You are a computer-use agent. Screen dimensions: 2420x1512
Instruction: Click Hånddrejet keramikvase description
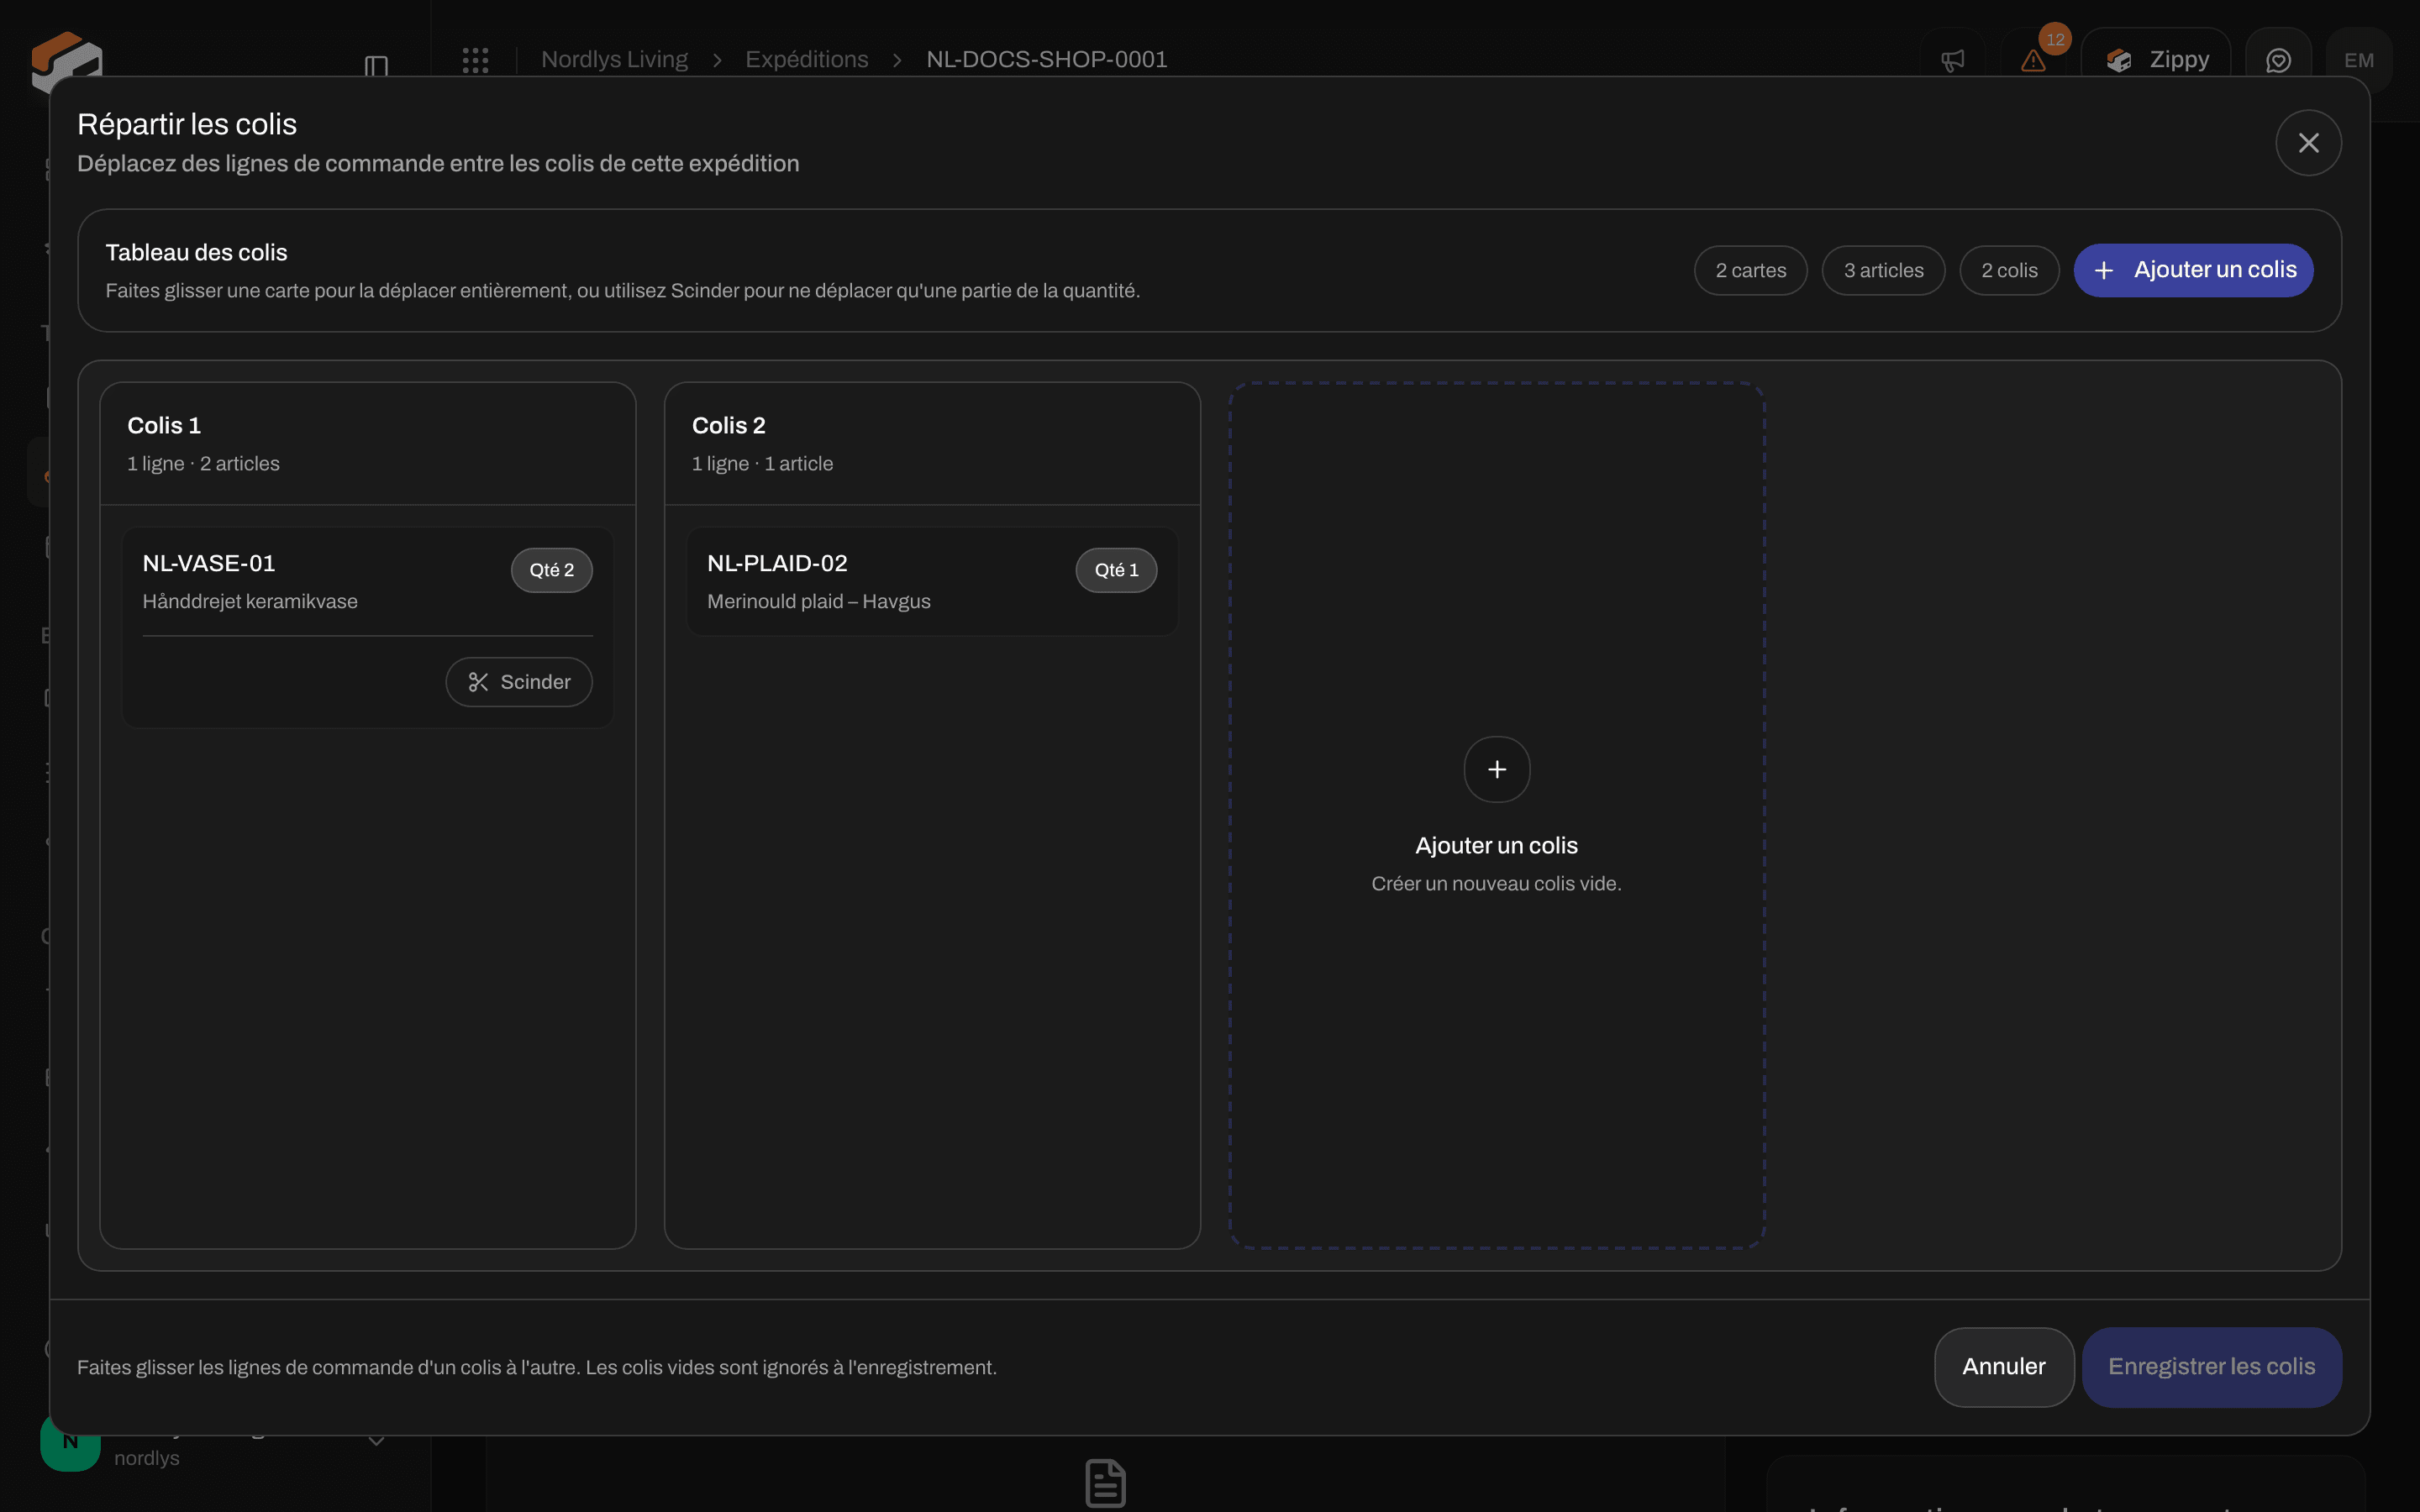pyautogui.click(x=250, y=601)
